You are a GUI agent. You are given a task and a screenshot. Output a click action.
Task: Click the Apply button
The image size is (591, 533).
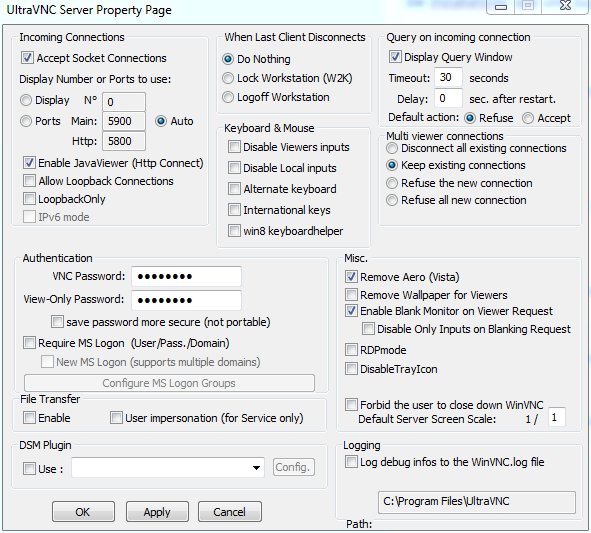[x=157, y=512]
